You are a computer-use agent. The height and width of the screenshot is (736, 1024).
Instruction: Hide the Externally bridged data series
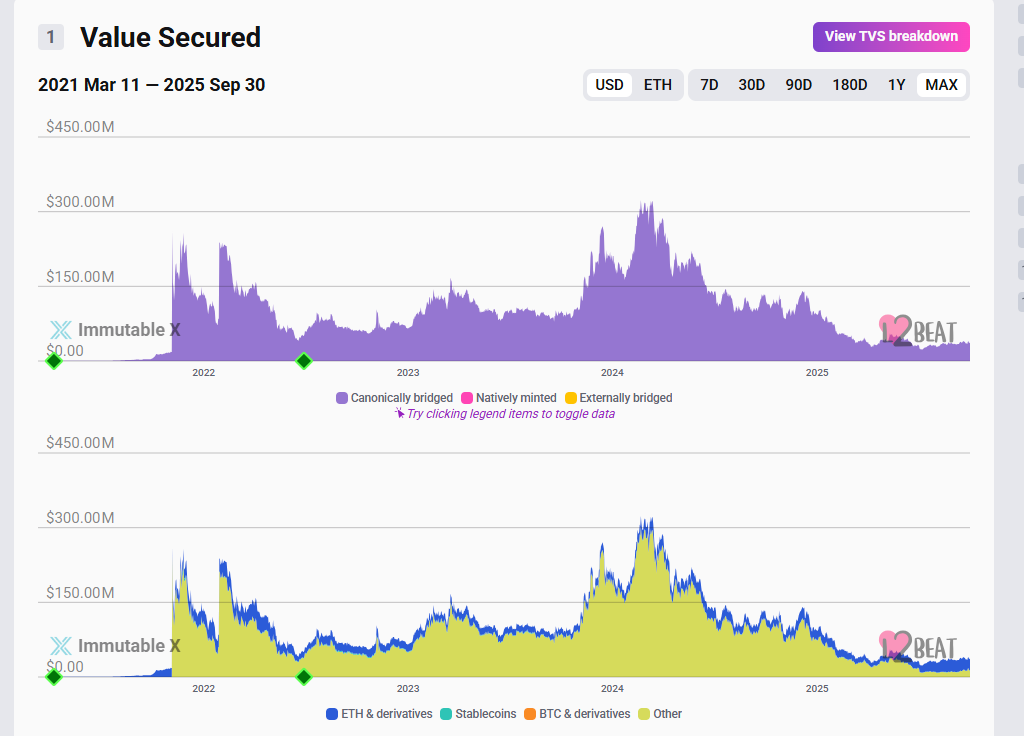[x=618, y=398]
